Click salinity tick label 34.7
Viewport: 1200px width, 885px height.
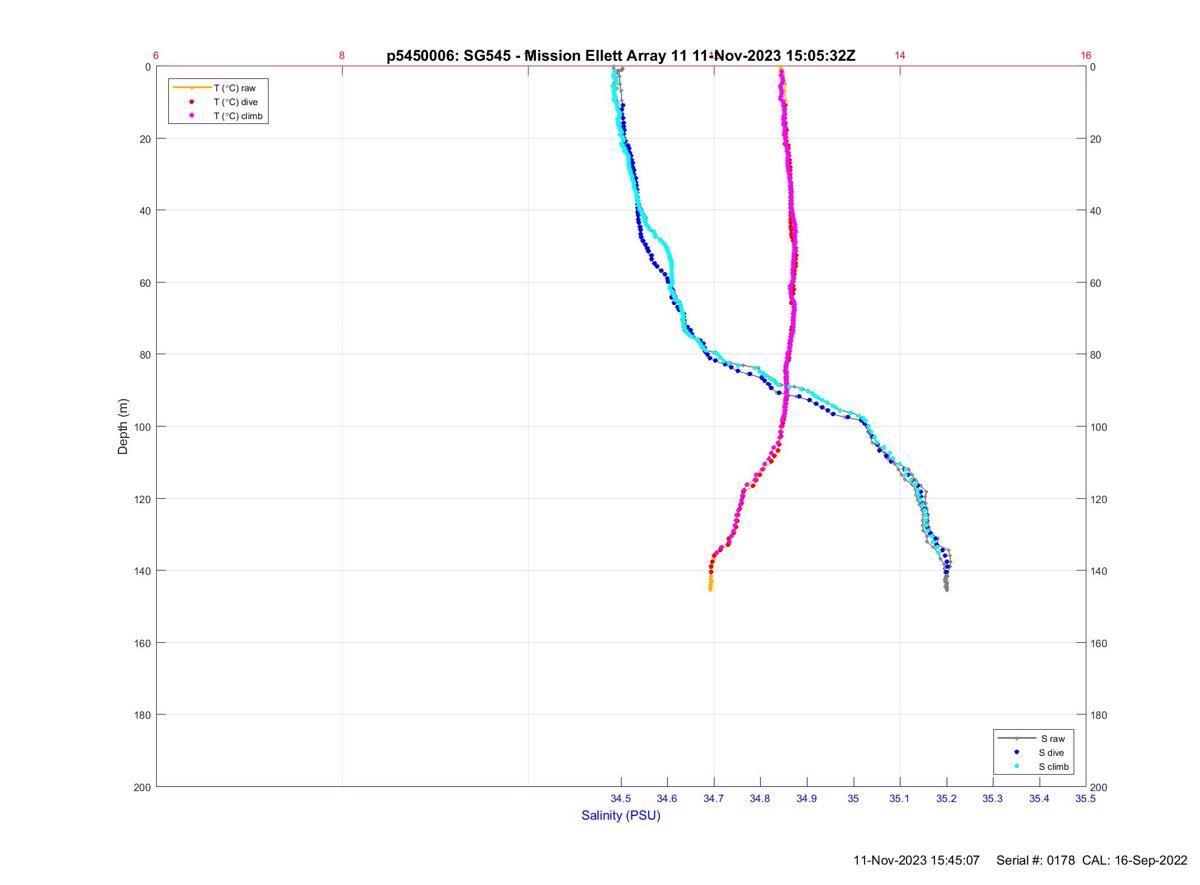click(714, 798)
